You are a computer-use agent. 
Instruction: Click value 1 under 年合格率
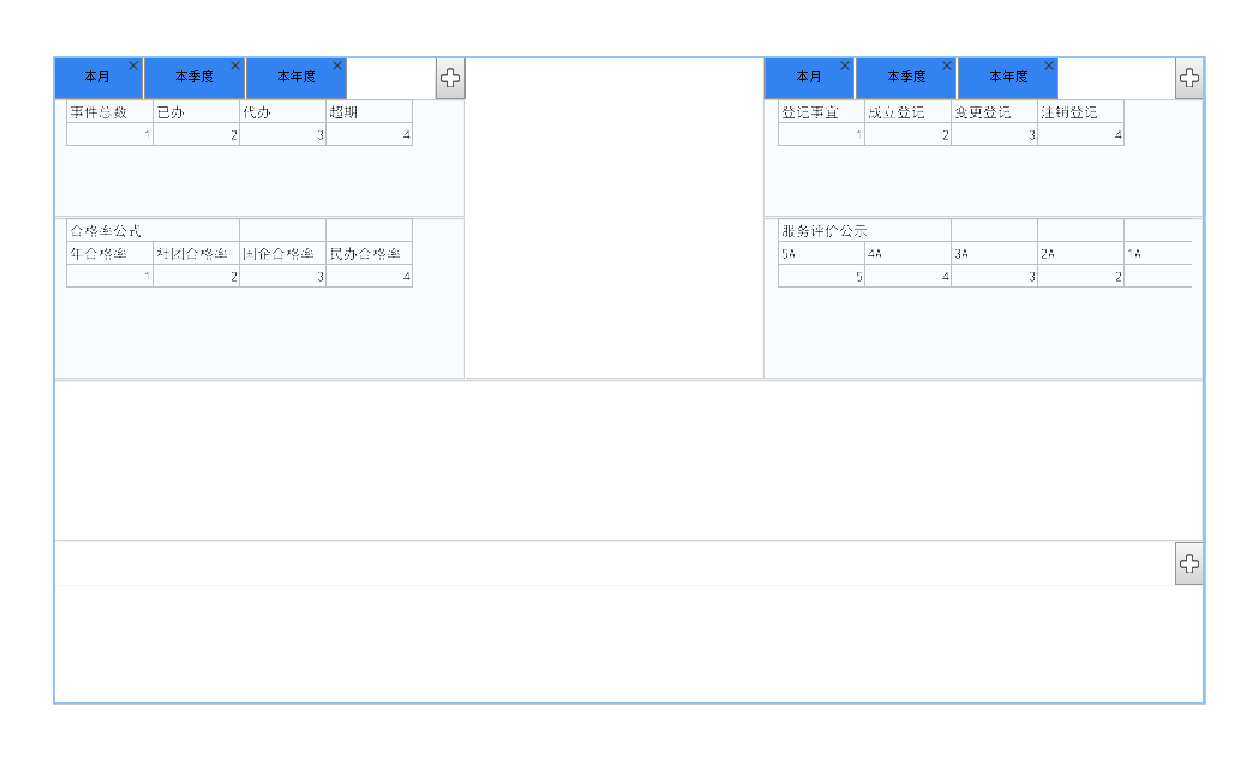pyautogui.click(x=110, y=277)
